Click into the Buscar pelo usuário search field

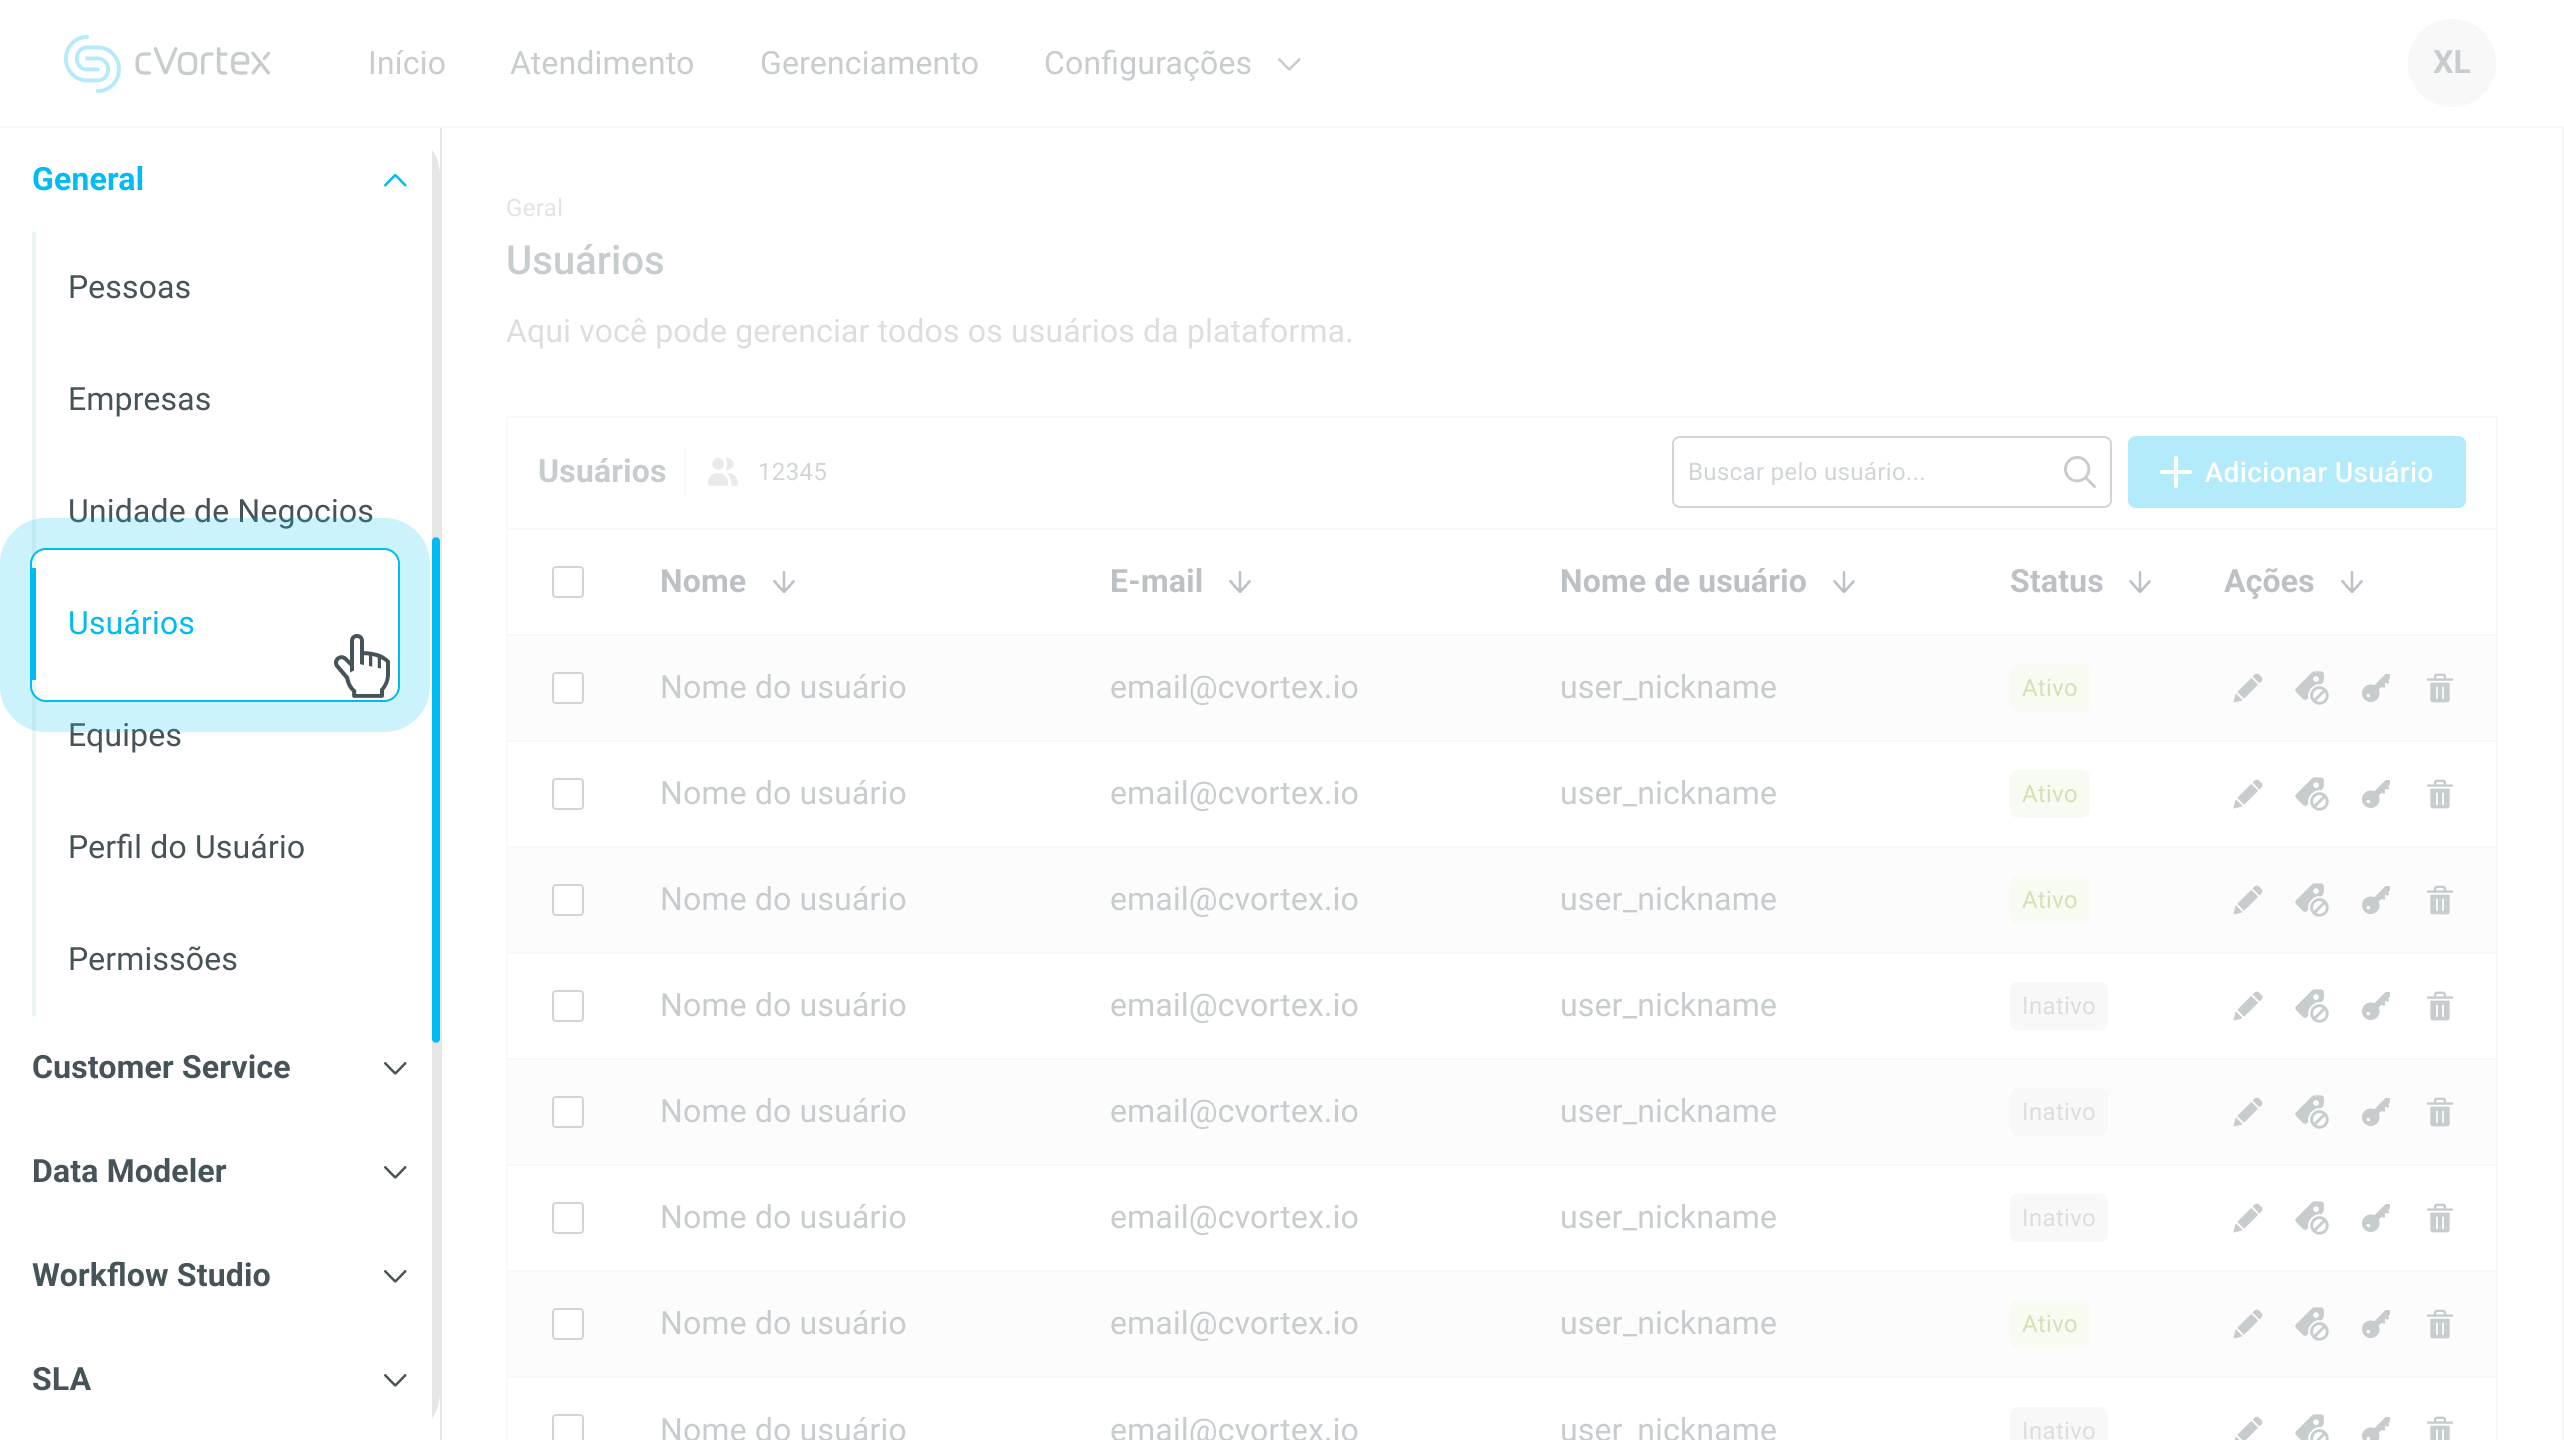pyautogui.click(x=1860, y=472)
